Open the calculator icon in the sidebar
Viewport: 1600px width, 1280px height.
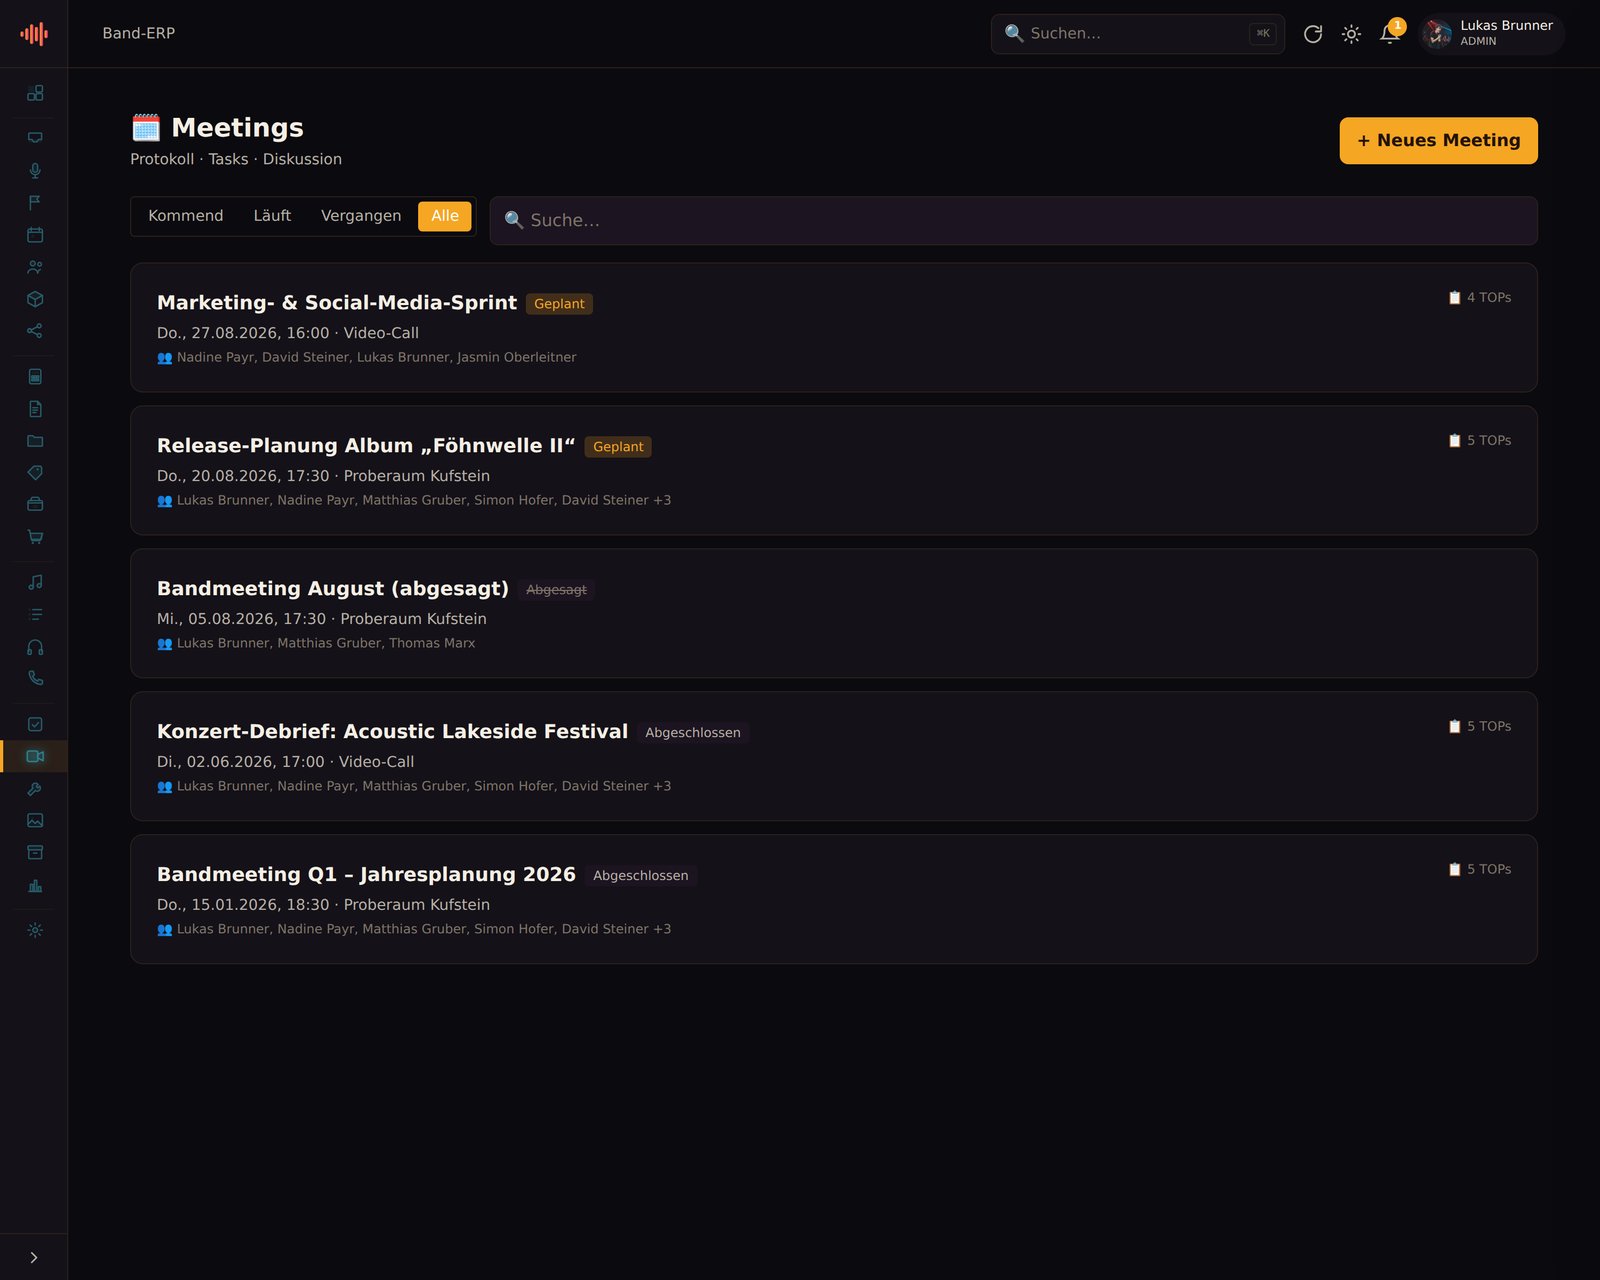[x=35, y=377]
